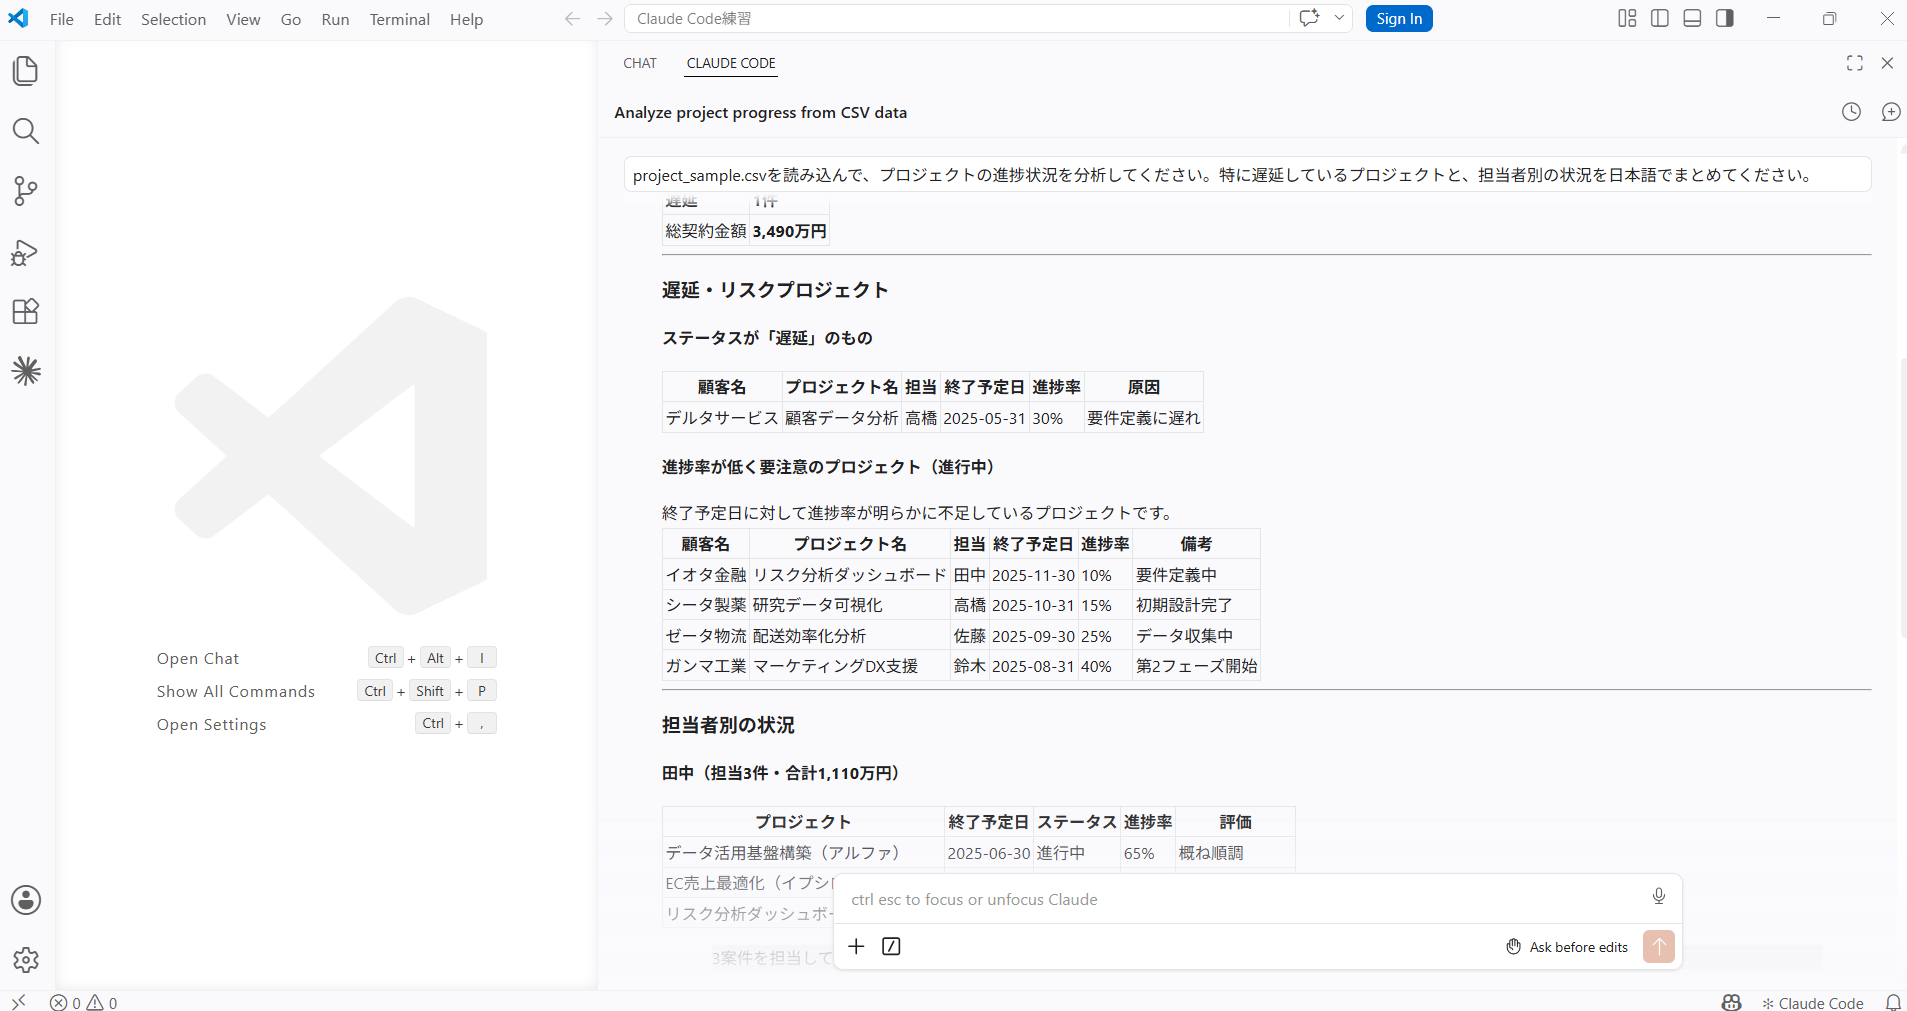The height and width of the screenshot is (1011, 1907).
Task: Open the Source Control view
Action: pos(26,191)
